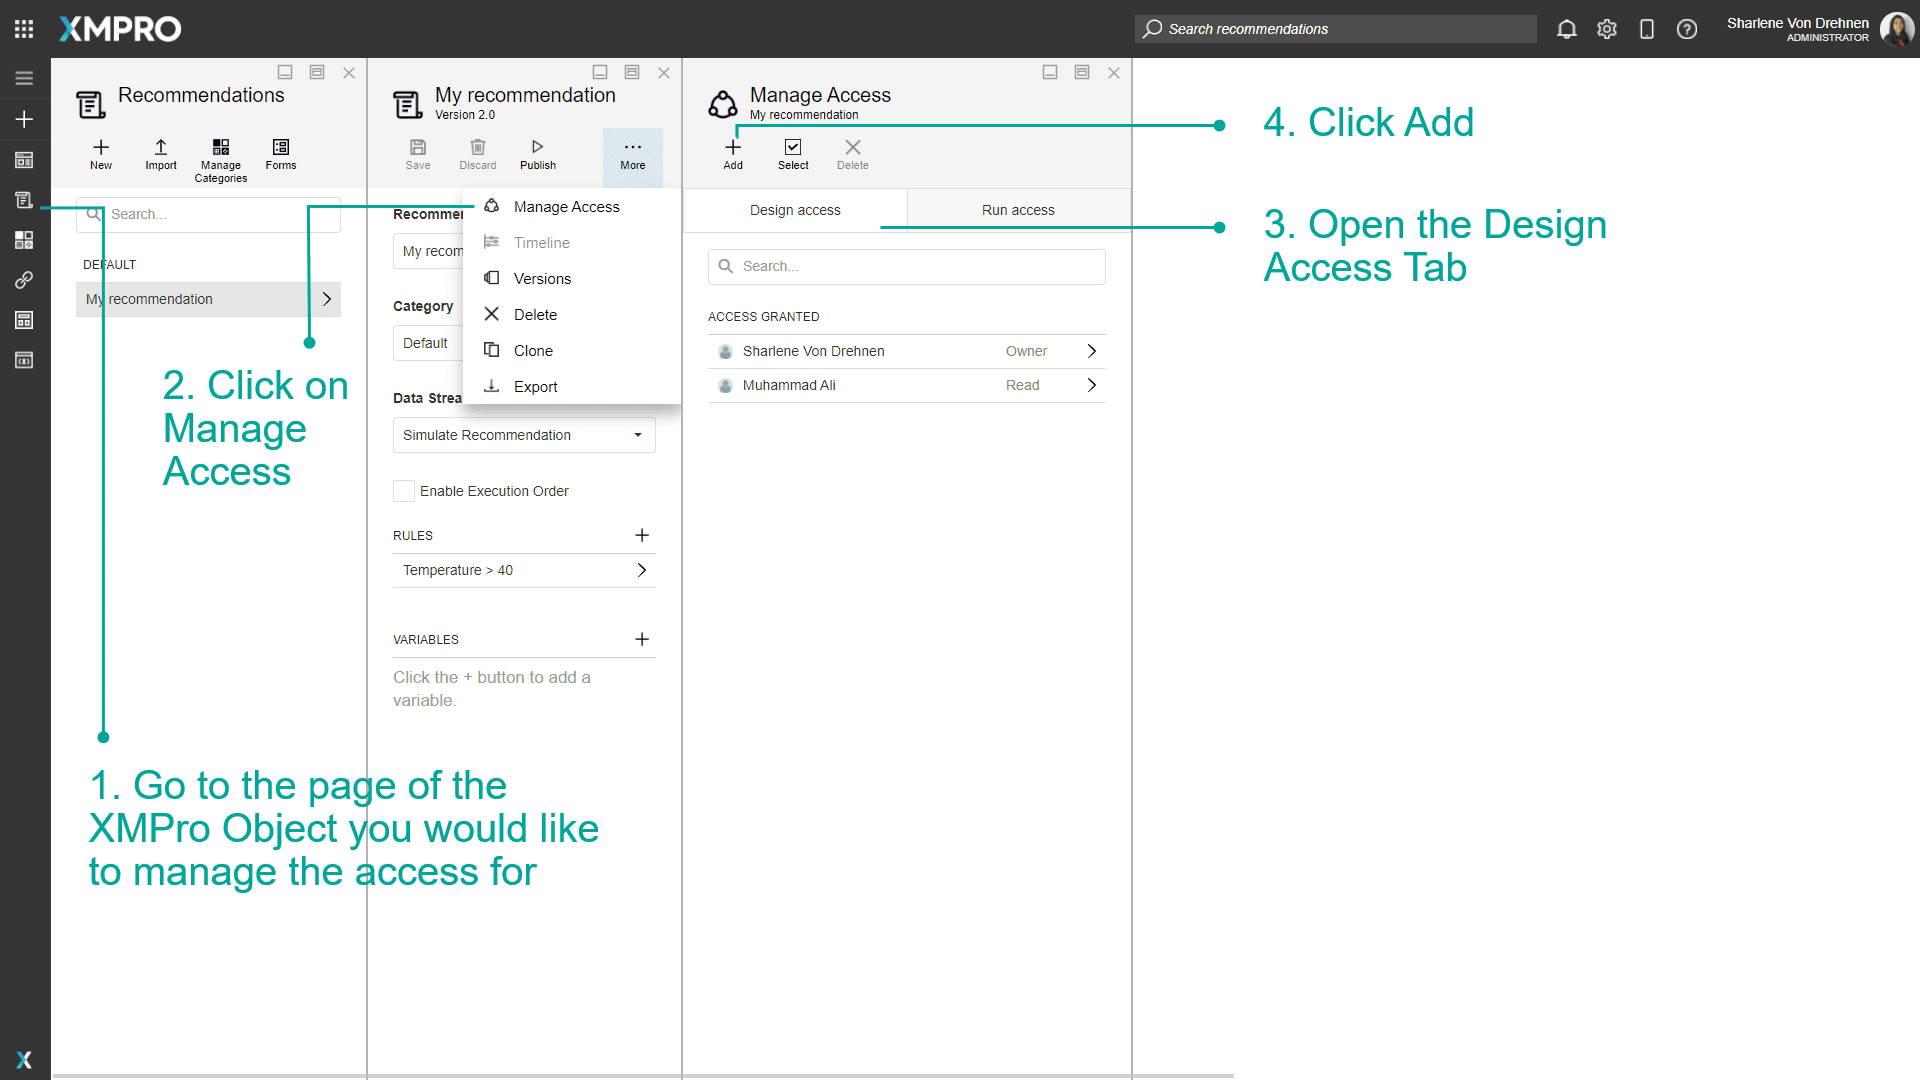Expand the Temperature > 40 rule

(640, 570)
